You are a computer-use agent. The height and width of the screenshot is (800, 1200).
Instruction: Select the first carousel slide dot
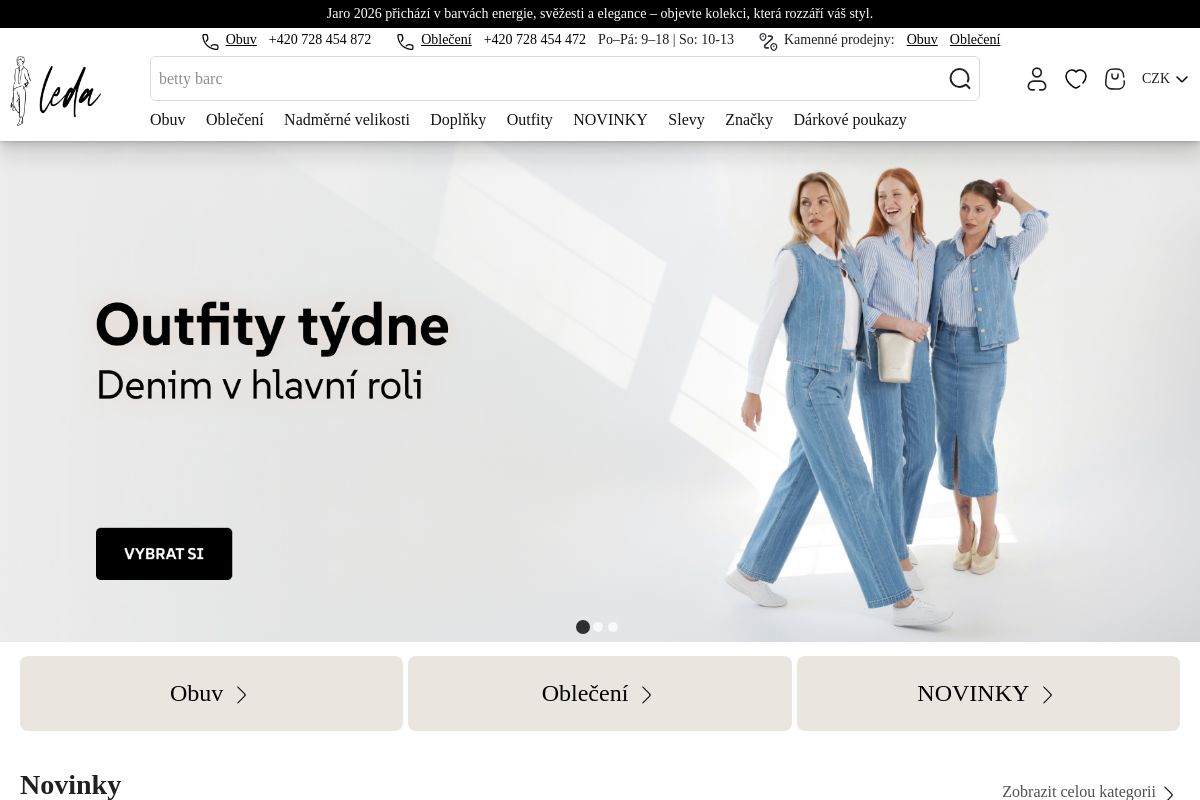coord(583,627)
